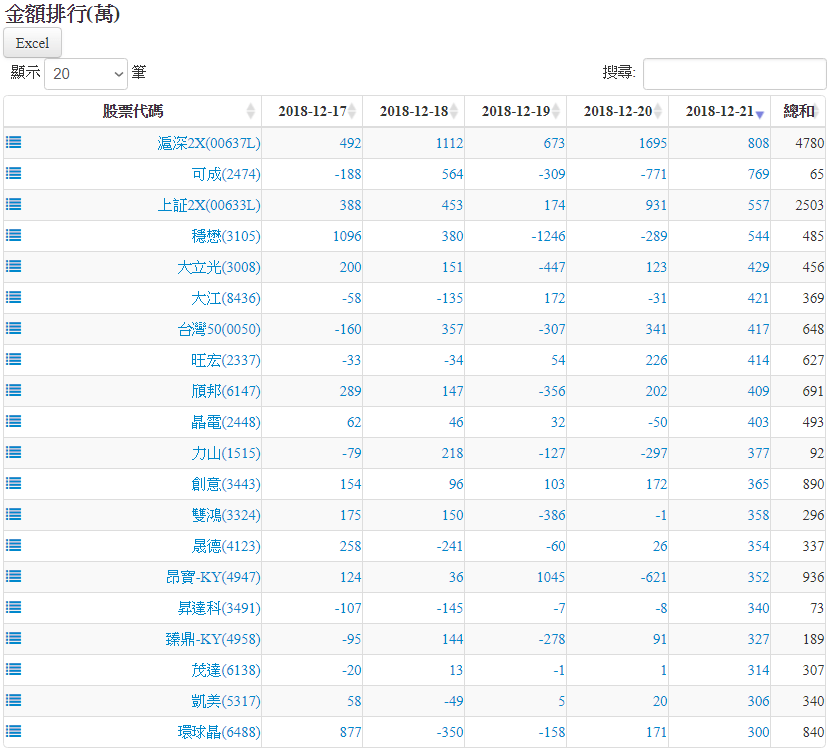
Task: Click the list icon beside 大立光(3008)
Action: coord(14,266)
